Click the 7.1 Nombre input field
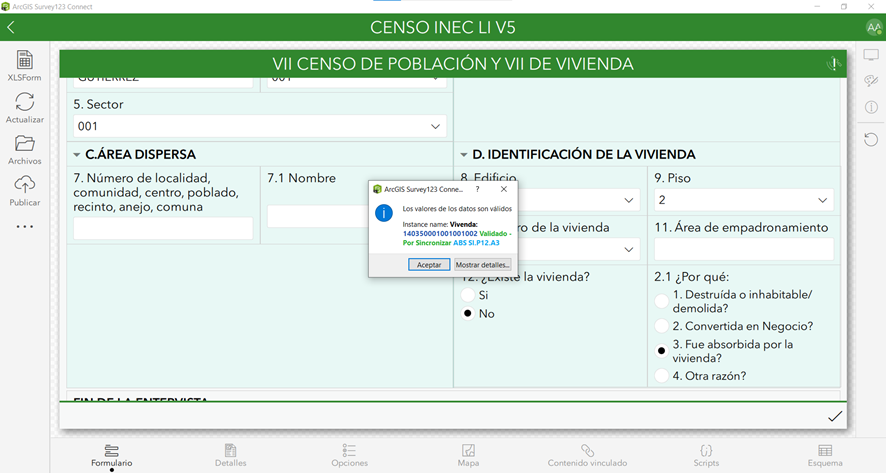 (318, 216)
